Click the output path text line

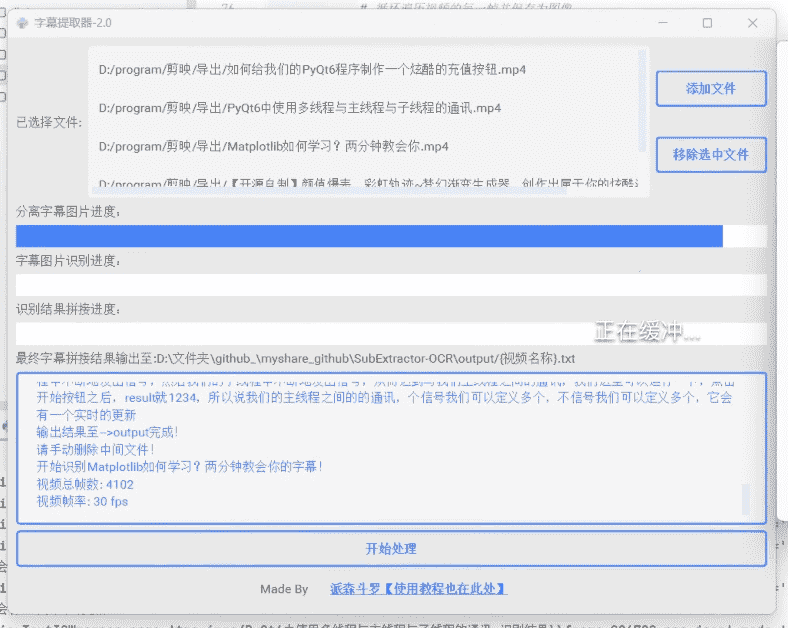point(295,358)
